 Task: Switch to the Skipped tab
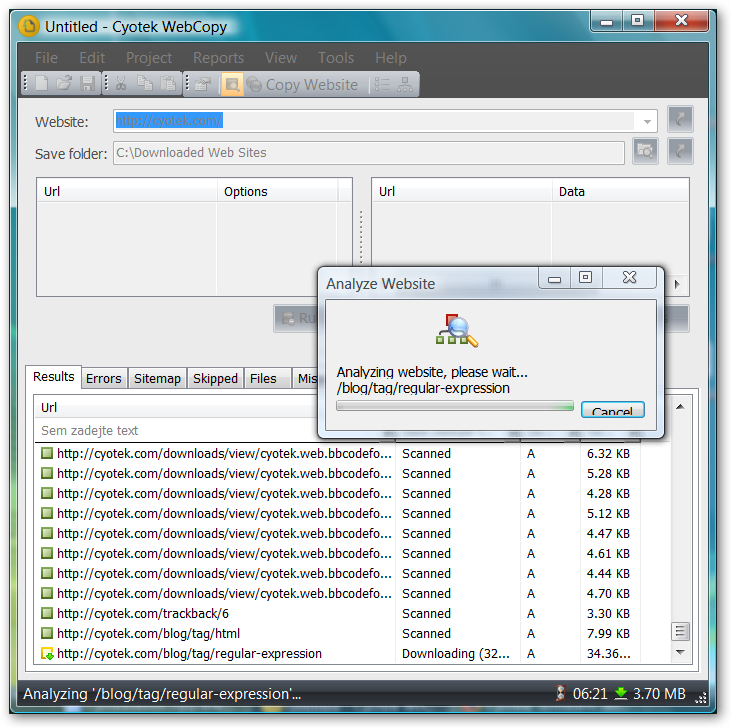(x=215, y=378)
